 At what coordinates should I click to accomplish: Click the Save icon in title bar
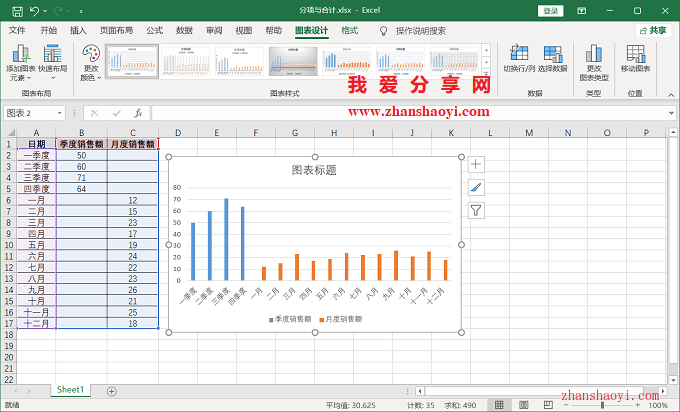pyautogui.click(x=17, y=11)
